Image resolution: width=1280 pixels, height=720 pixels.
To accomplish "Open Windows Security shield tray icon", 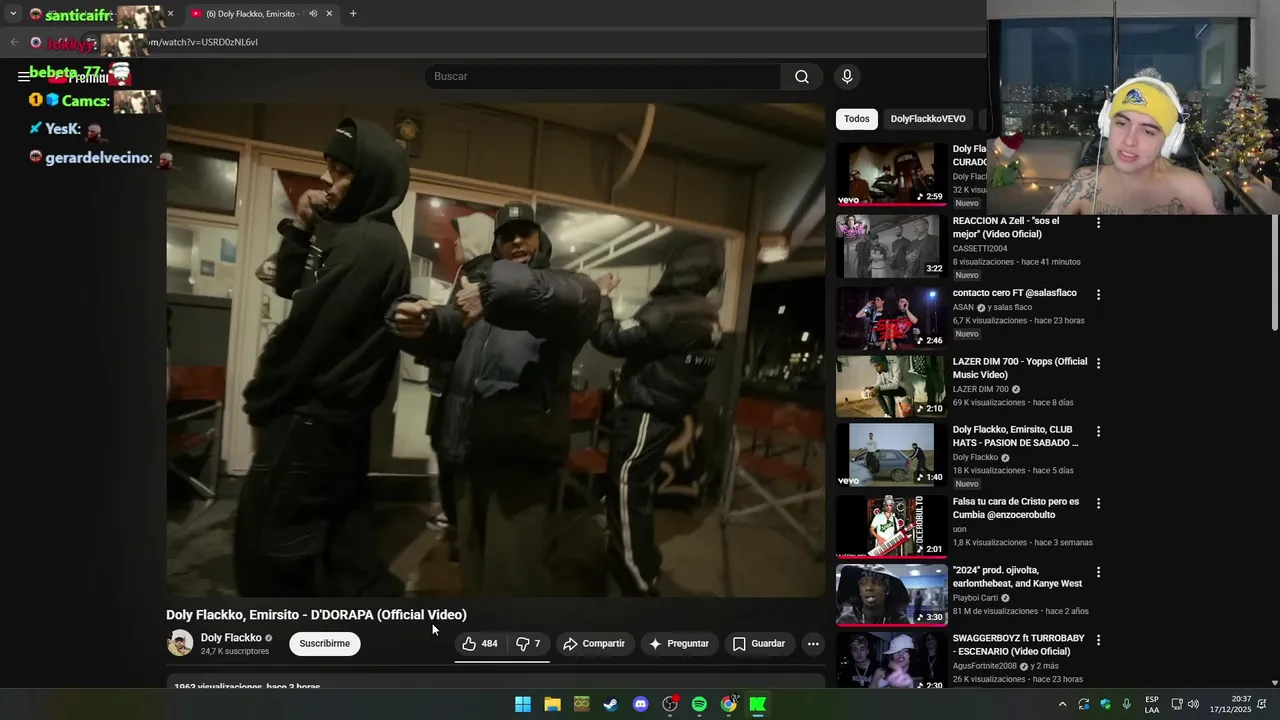I will click(1105, 705).
